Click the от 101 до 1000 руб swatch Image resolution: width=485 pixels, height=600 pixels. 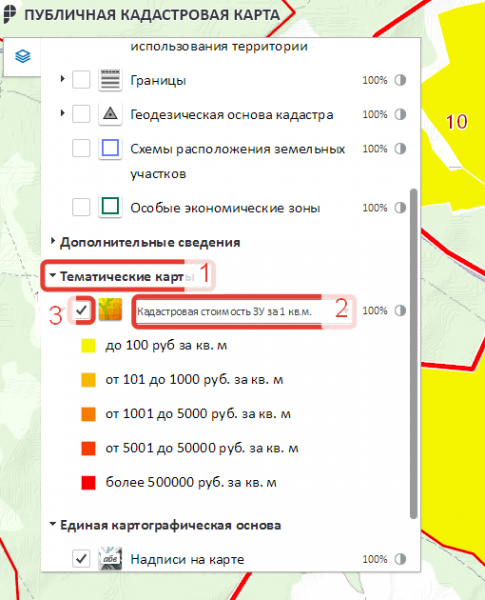point(88,380)
